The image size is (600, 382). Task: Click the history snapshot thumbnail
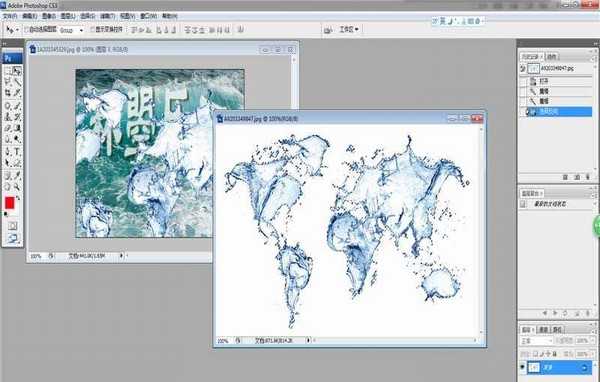pos(533,69)
